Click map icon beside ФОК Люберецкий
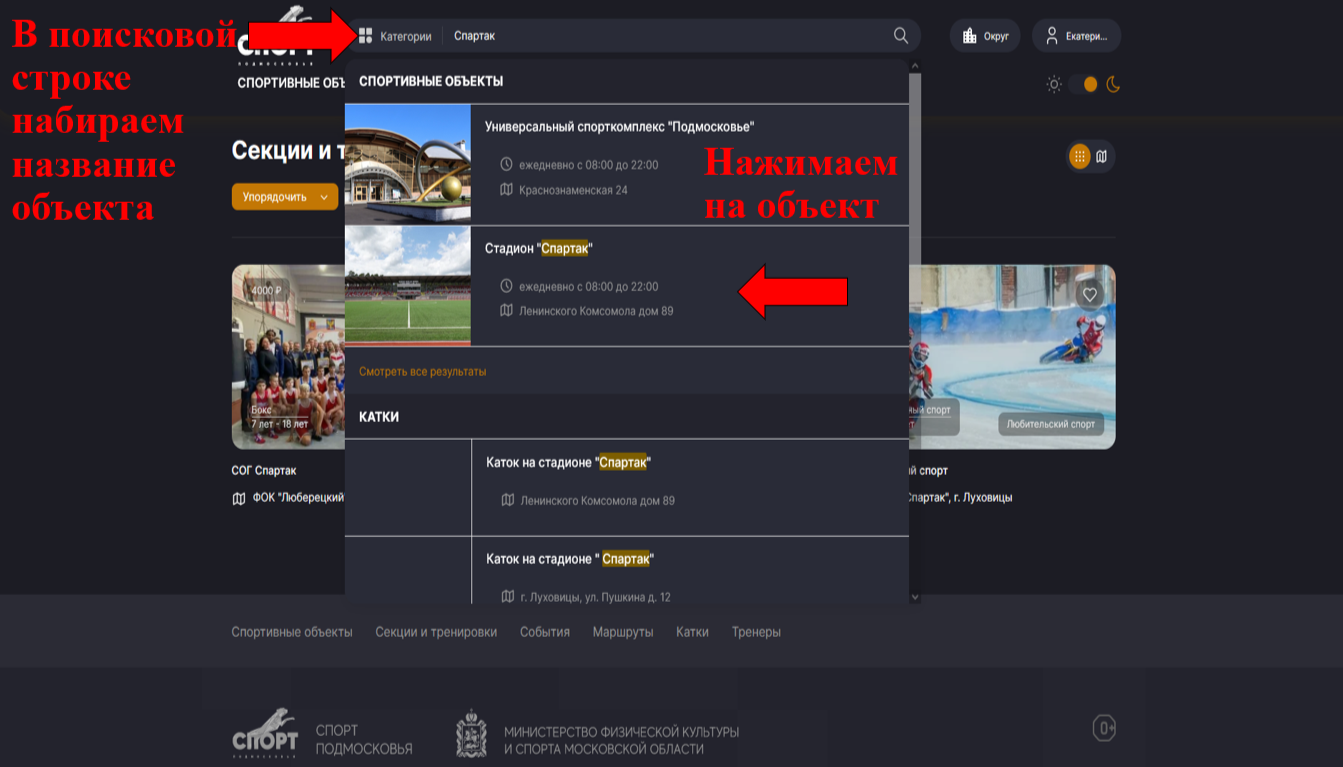The width and height of the screenshot is (1343, 767). tap(239, 498)
